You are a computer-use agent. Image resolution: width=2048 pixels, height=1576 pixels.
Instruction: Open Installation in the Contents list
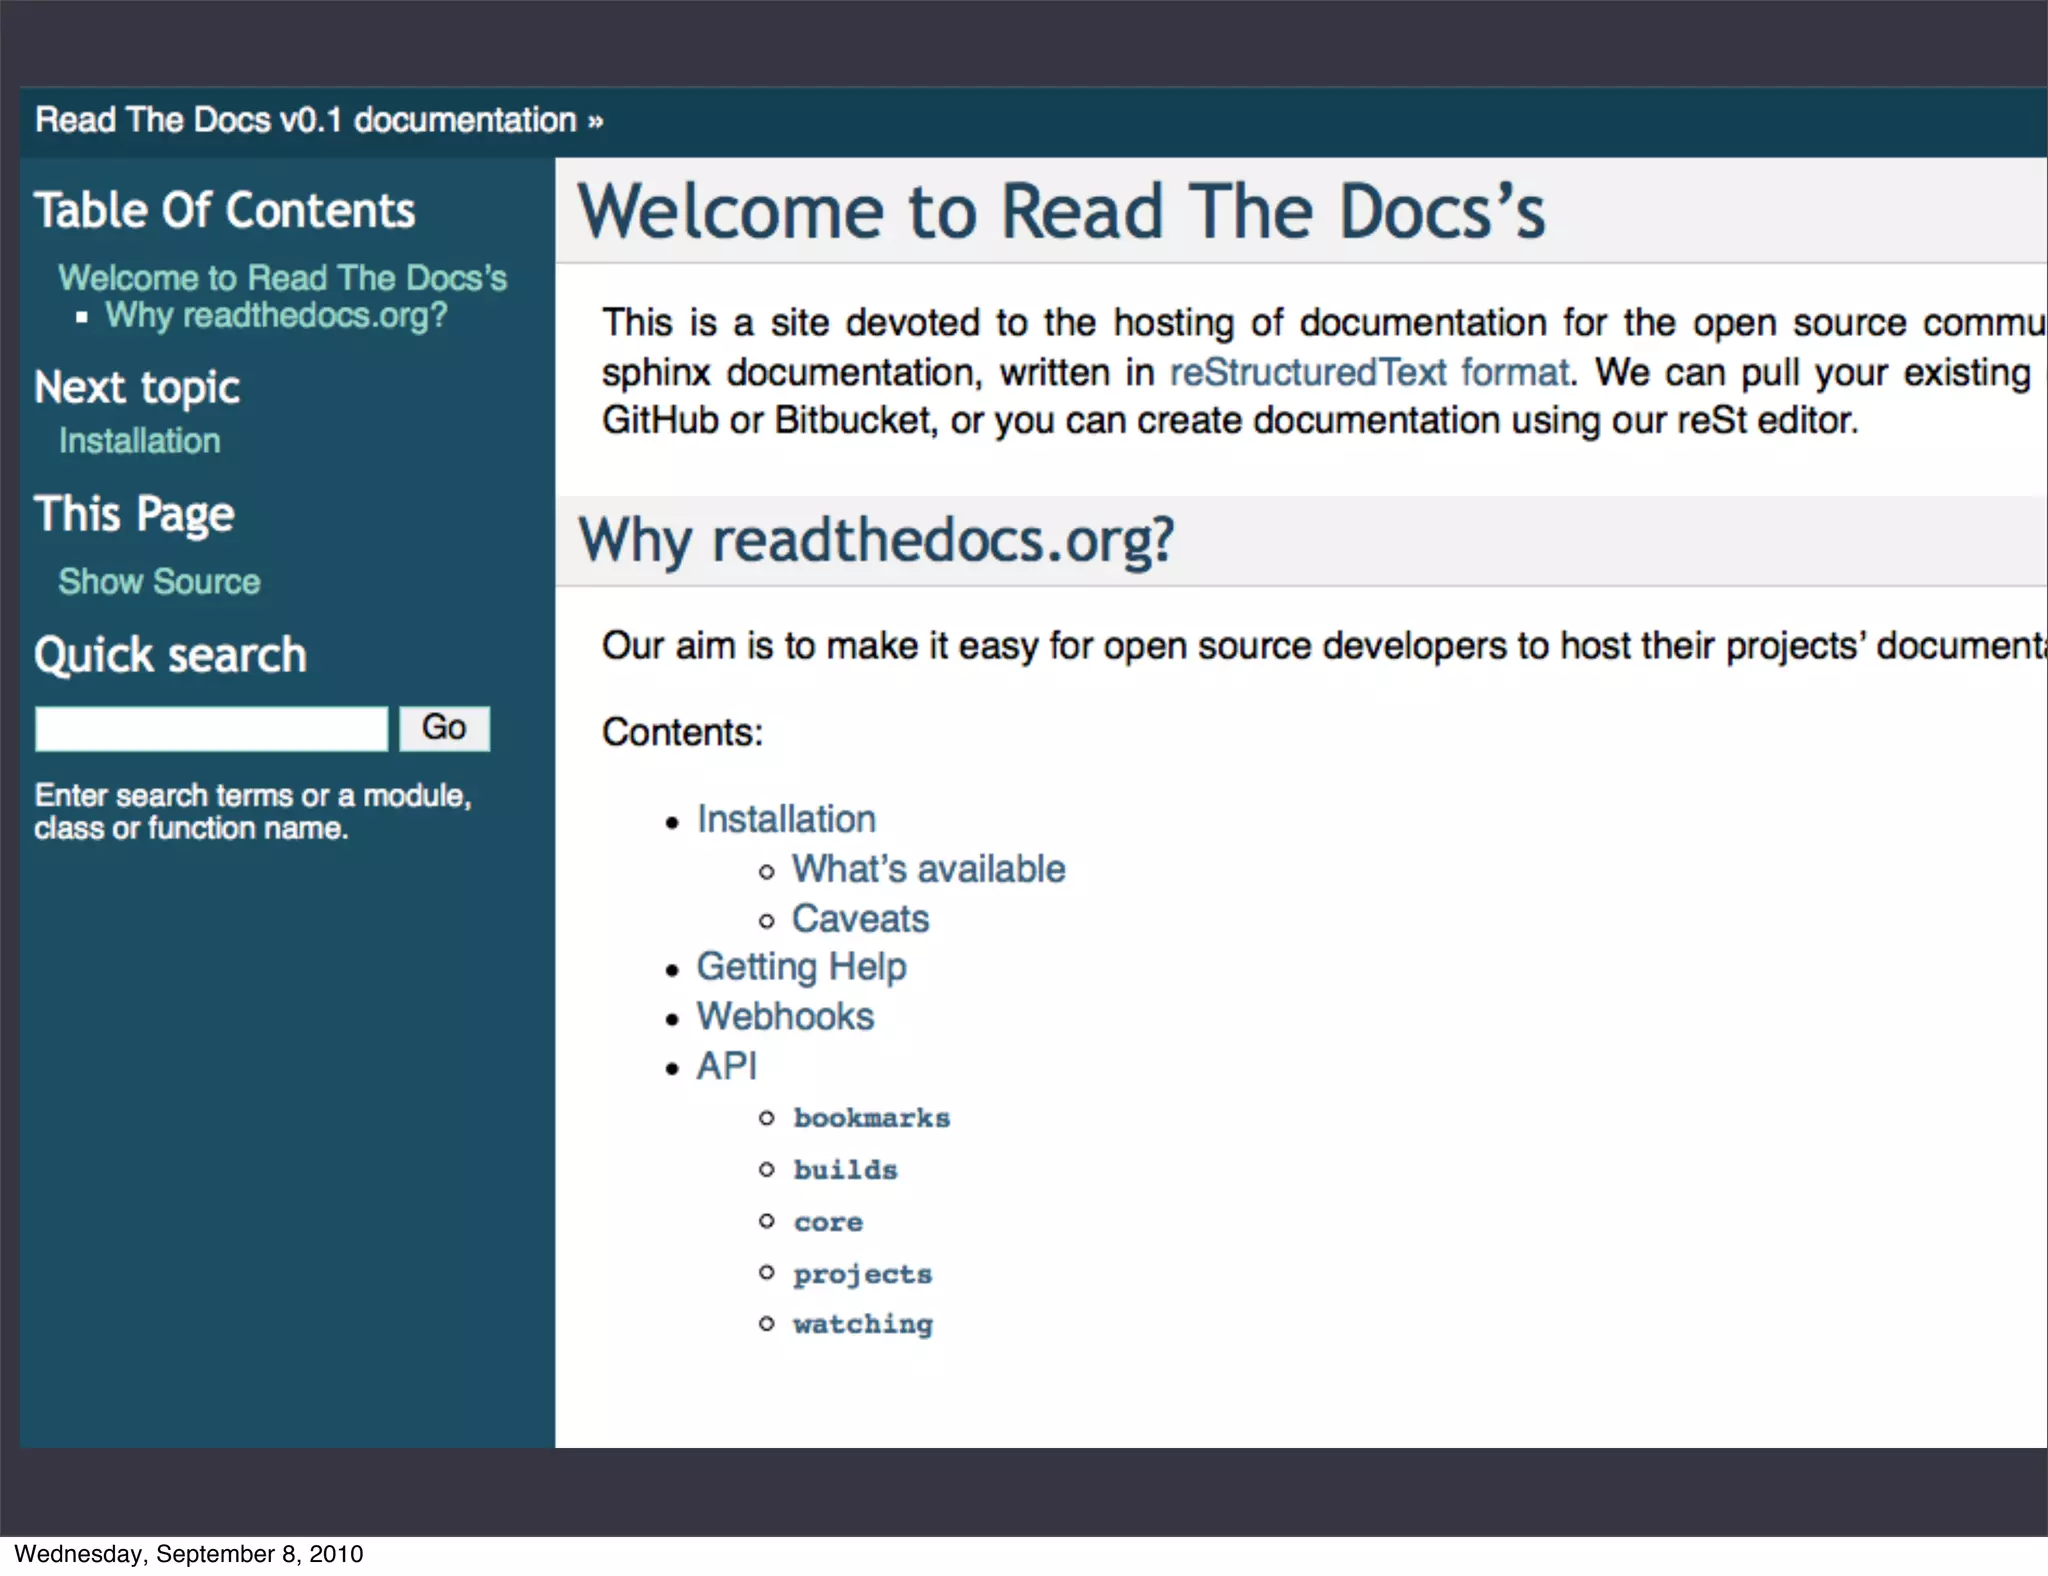coord(786,820)
